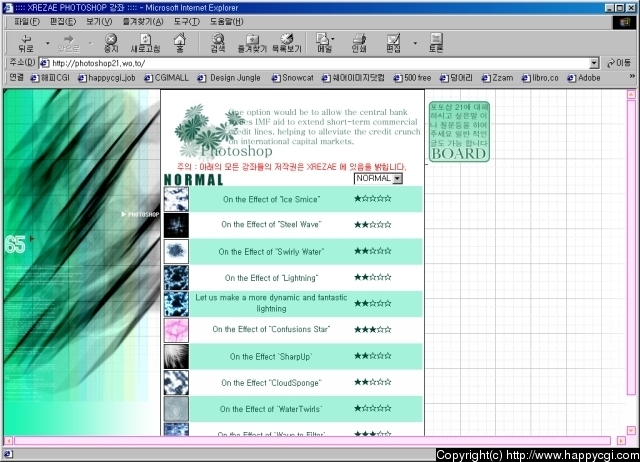Open the Adobe links bar shortcut
The image size is (640, 462).
coord(584,78)
